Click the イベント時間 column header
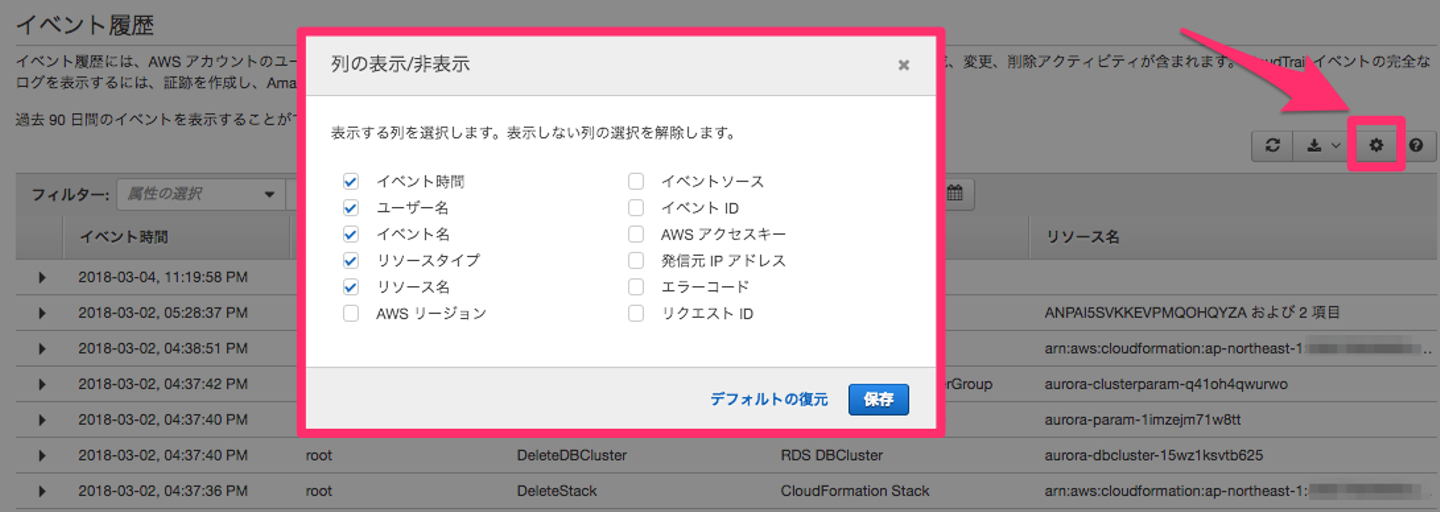Viewport: 1440px width, 512px height. click(124, 238)
